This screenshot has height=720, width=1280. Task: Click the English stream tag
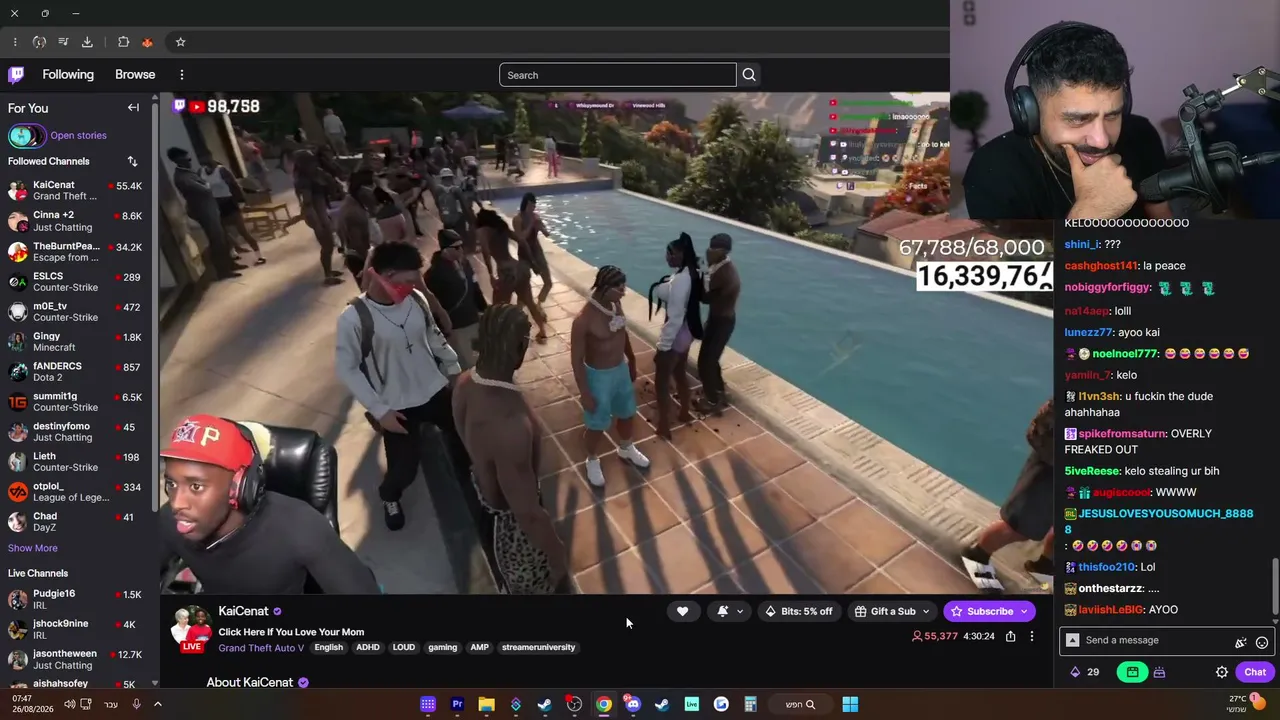coord(328,647)
